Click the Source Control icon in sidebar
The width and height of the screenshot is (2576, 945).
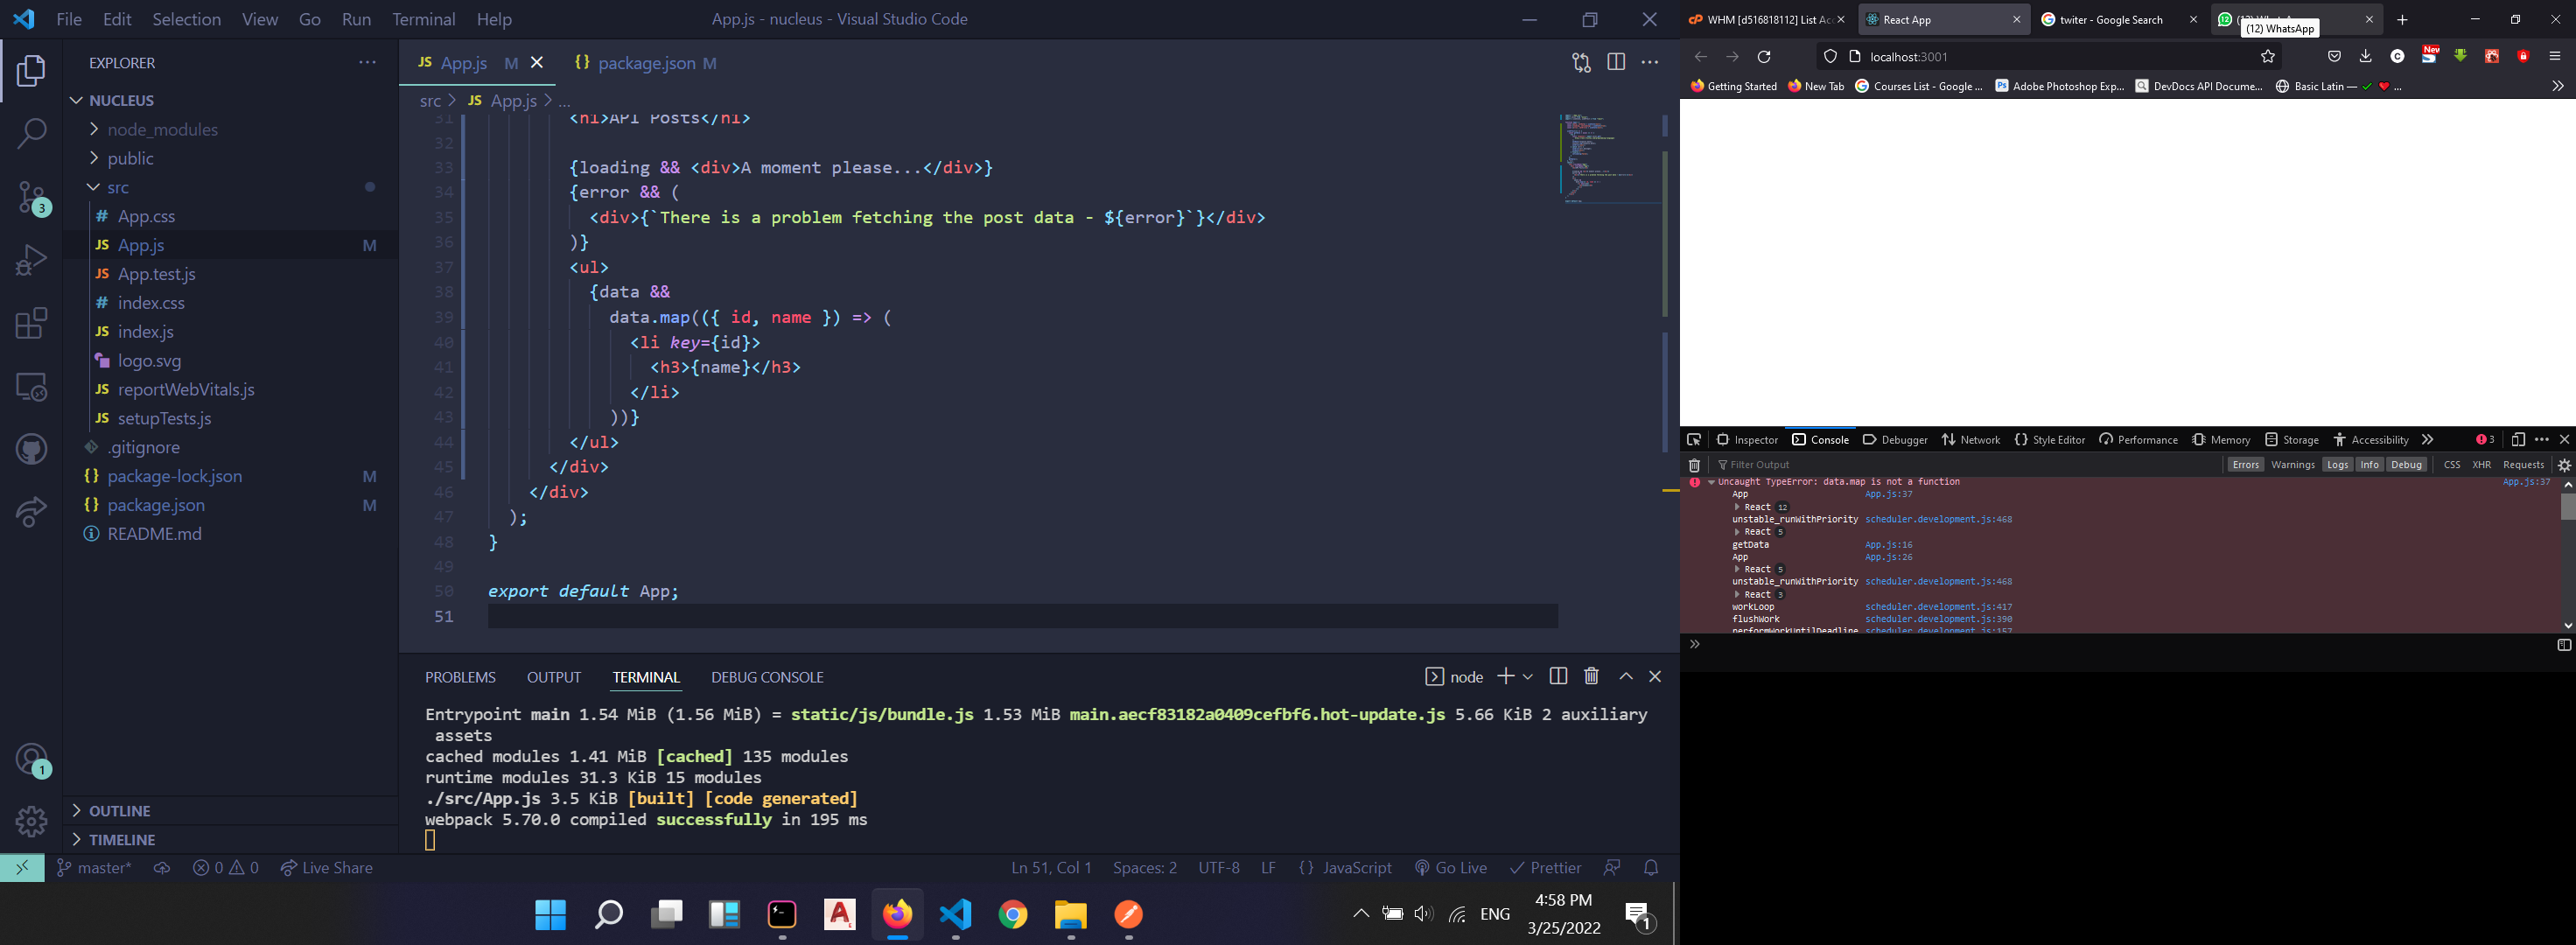33,196
